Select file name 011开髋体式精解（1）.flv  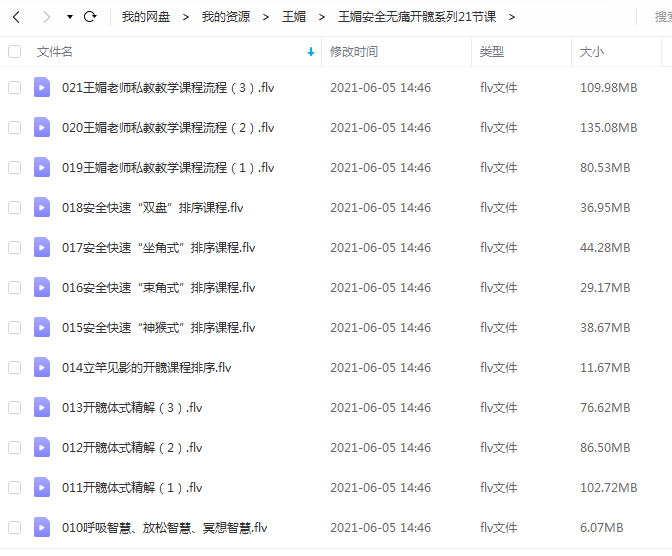click(132, 487)
